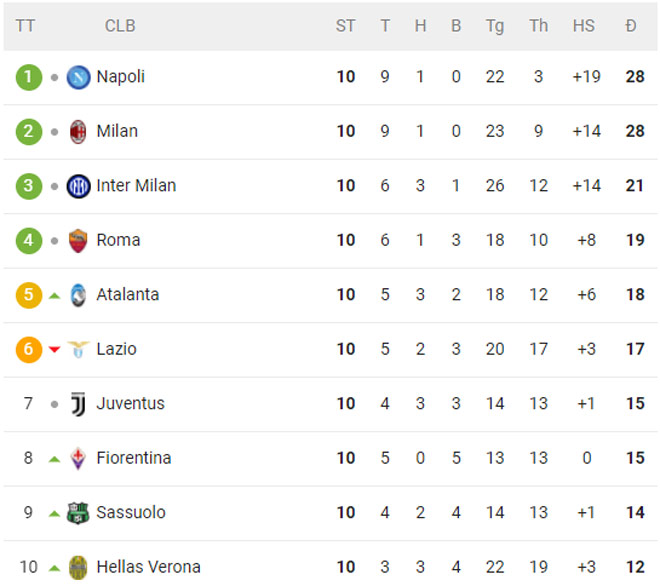Select the Juventus table row points value
Viewport: 660px width, 586px height.
coord(634,404)
